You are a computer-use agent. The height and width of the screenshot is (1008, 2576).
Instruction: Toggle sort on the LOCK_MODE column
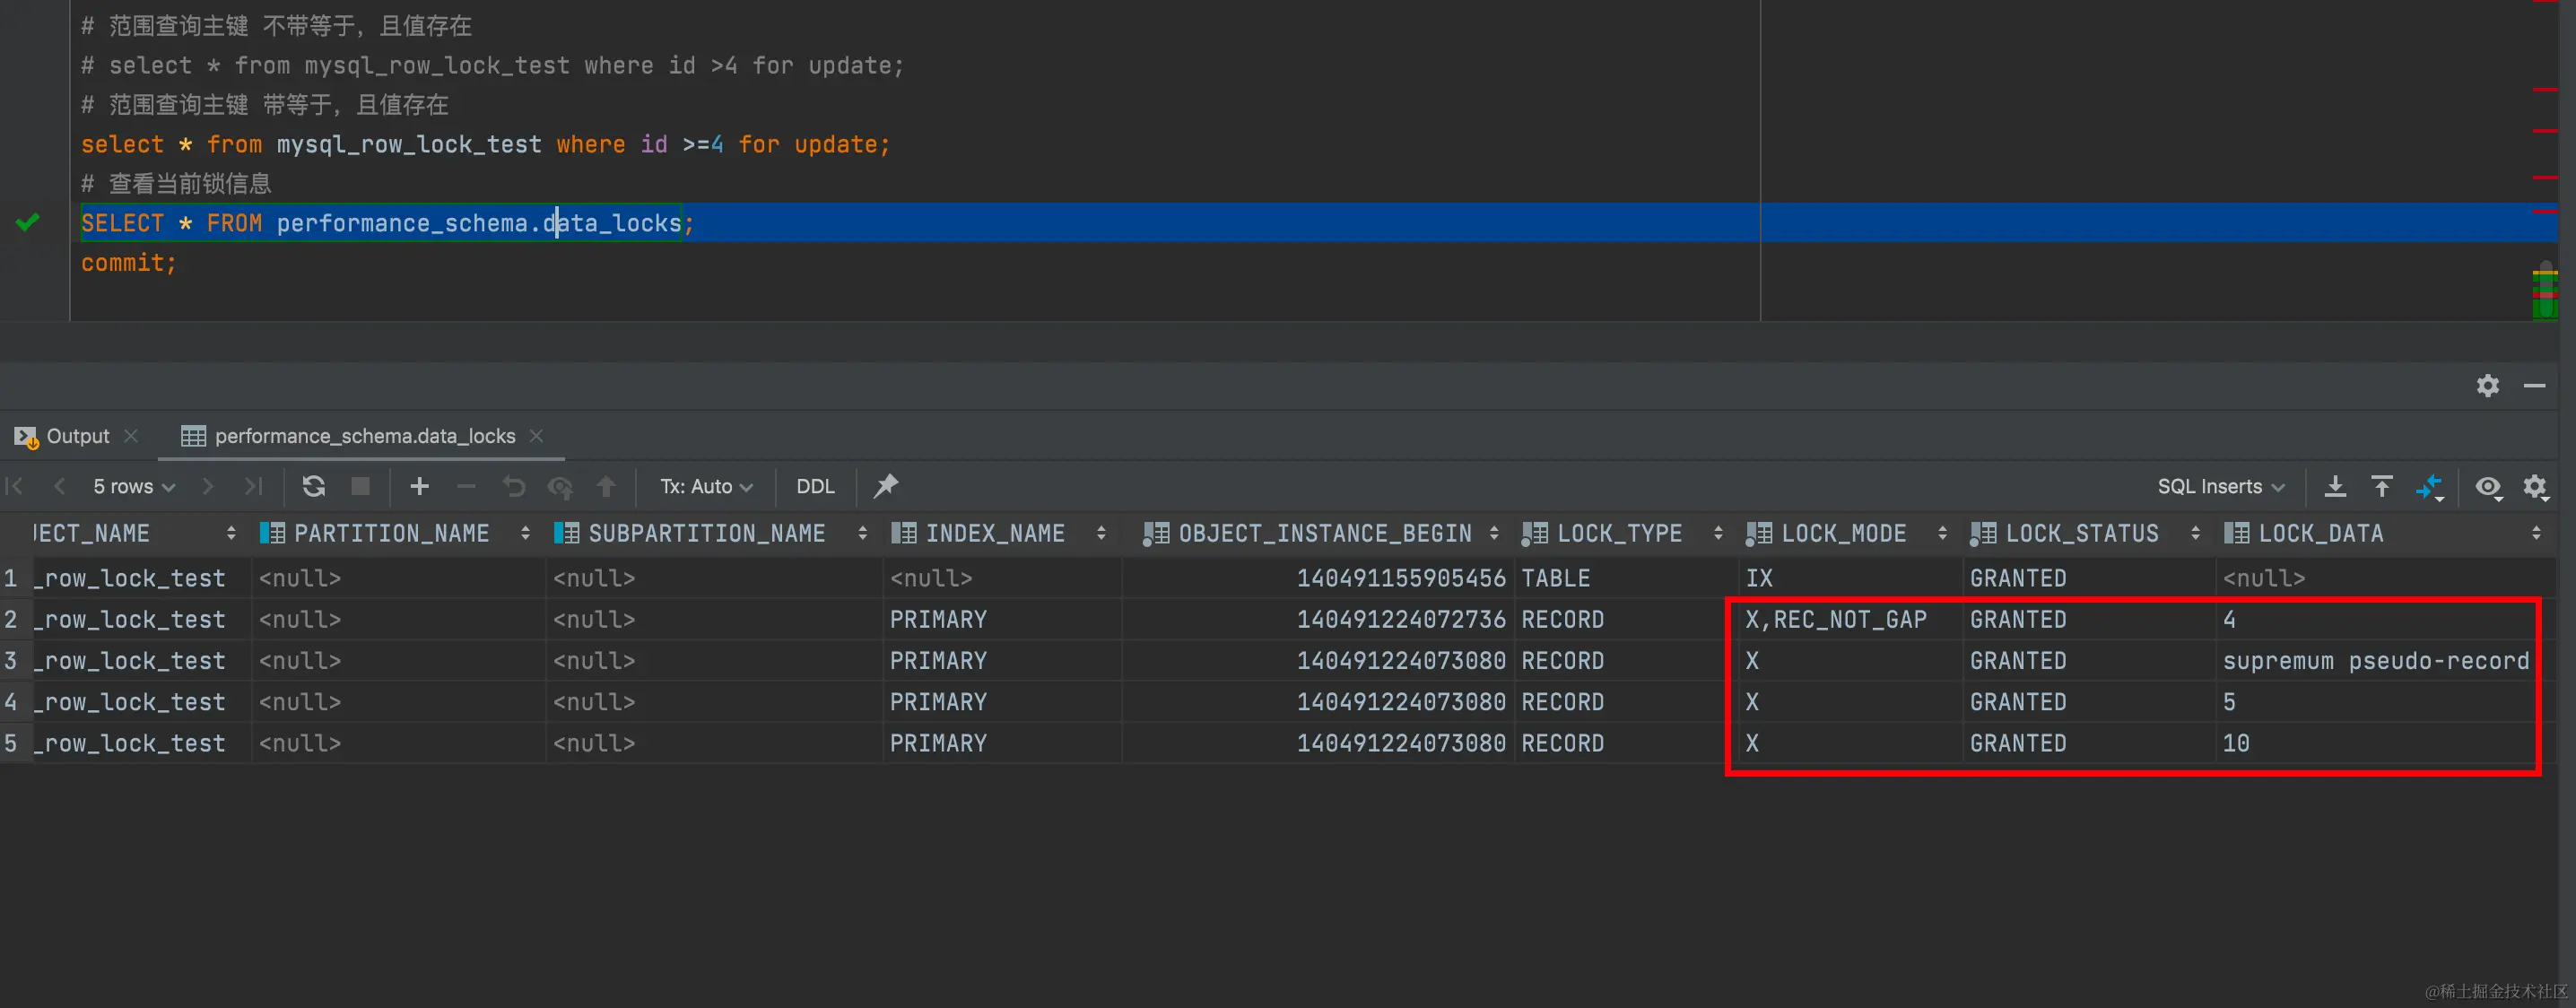pos(1941,533)
